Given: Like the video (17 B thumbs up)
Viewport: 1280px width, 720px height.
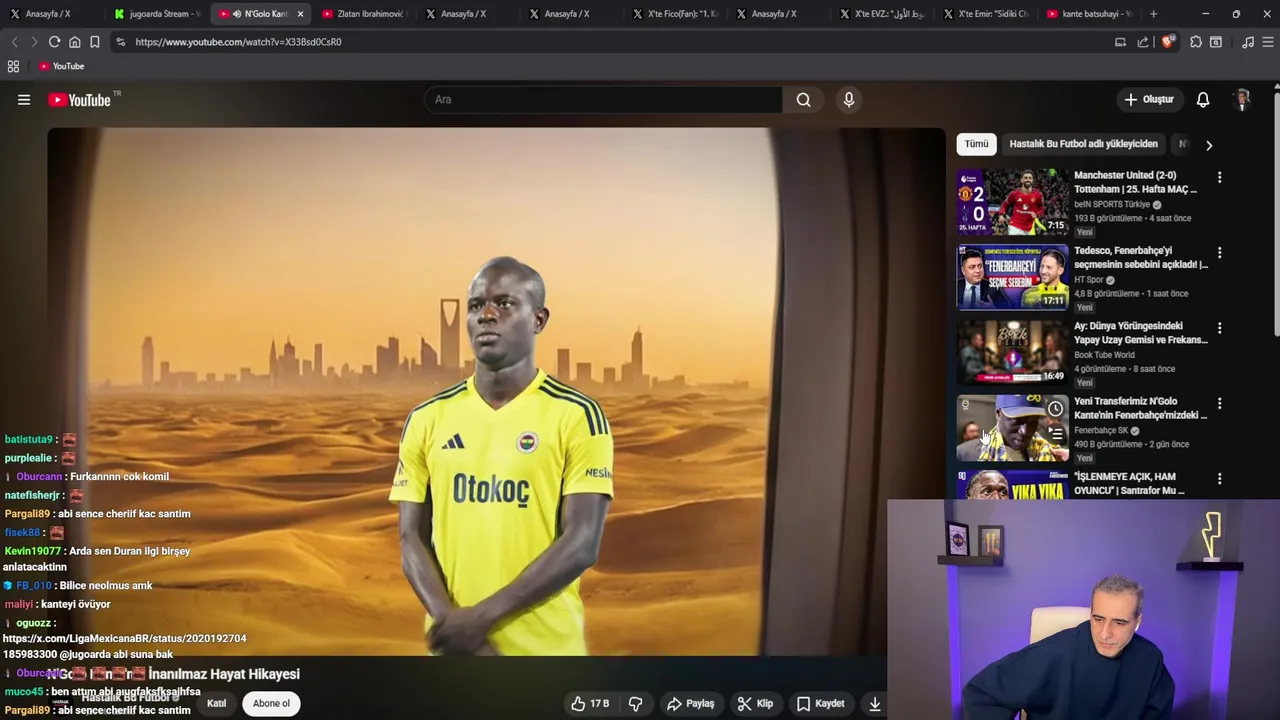Looking at the screenshot, I should [589, 704].
